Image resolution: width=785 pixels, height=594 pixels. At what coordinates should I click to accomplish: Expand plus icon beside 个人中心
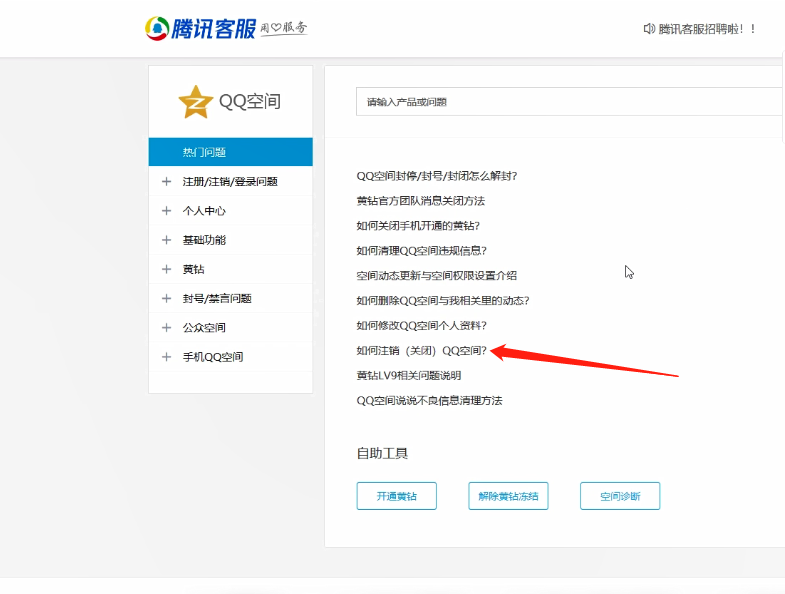[x=167, y=211]
